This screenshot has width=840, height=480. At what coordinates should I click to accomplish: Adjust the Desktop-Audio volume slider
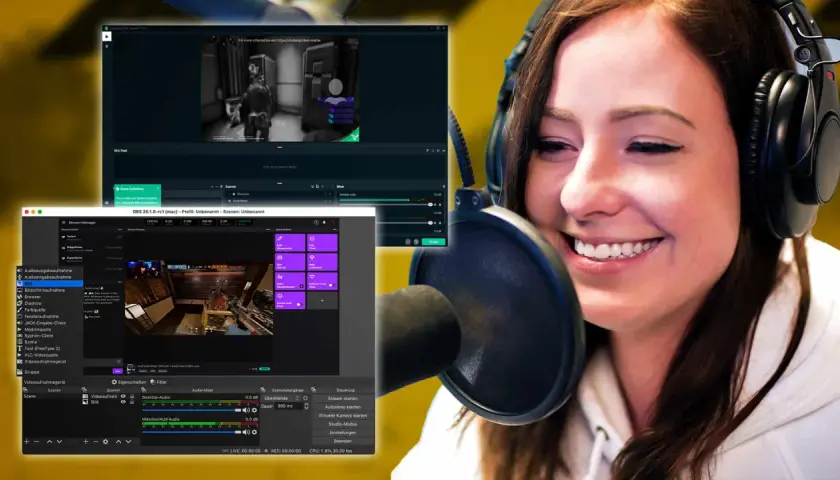point(192,410)
